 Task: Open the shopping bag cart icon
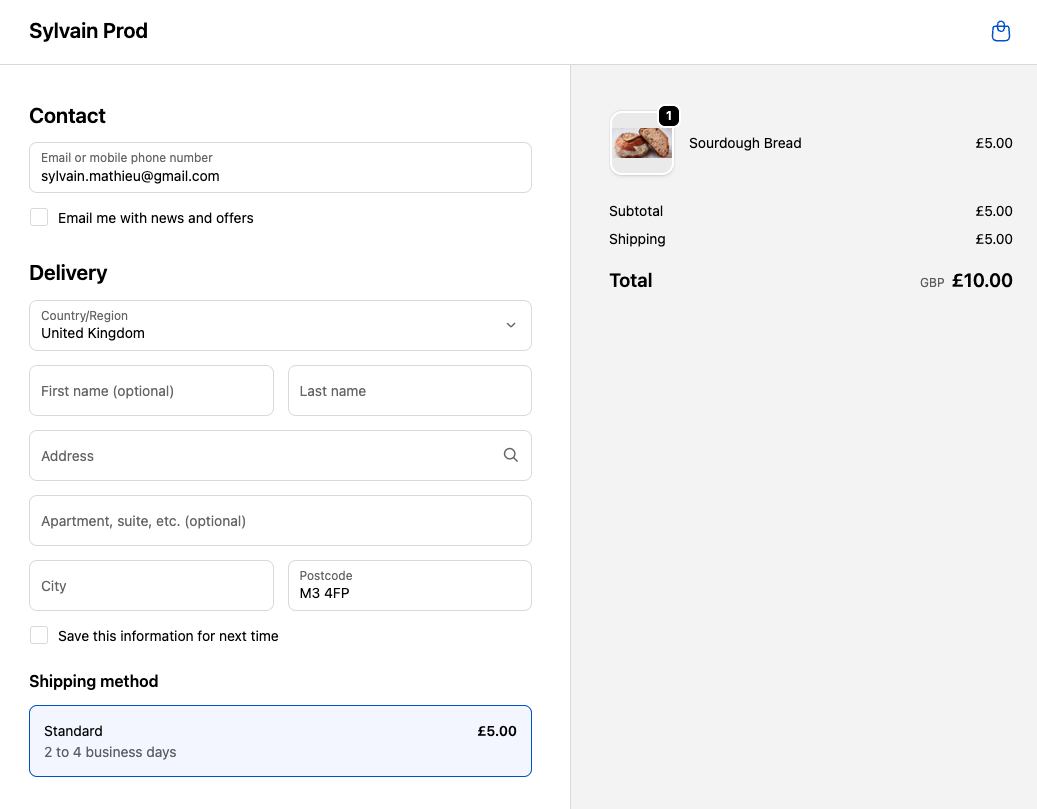(1000, 32)
